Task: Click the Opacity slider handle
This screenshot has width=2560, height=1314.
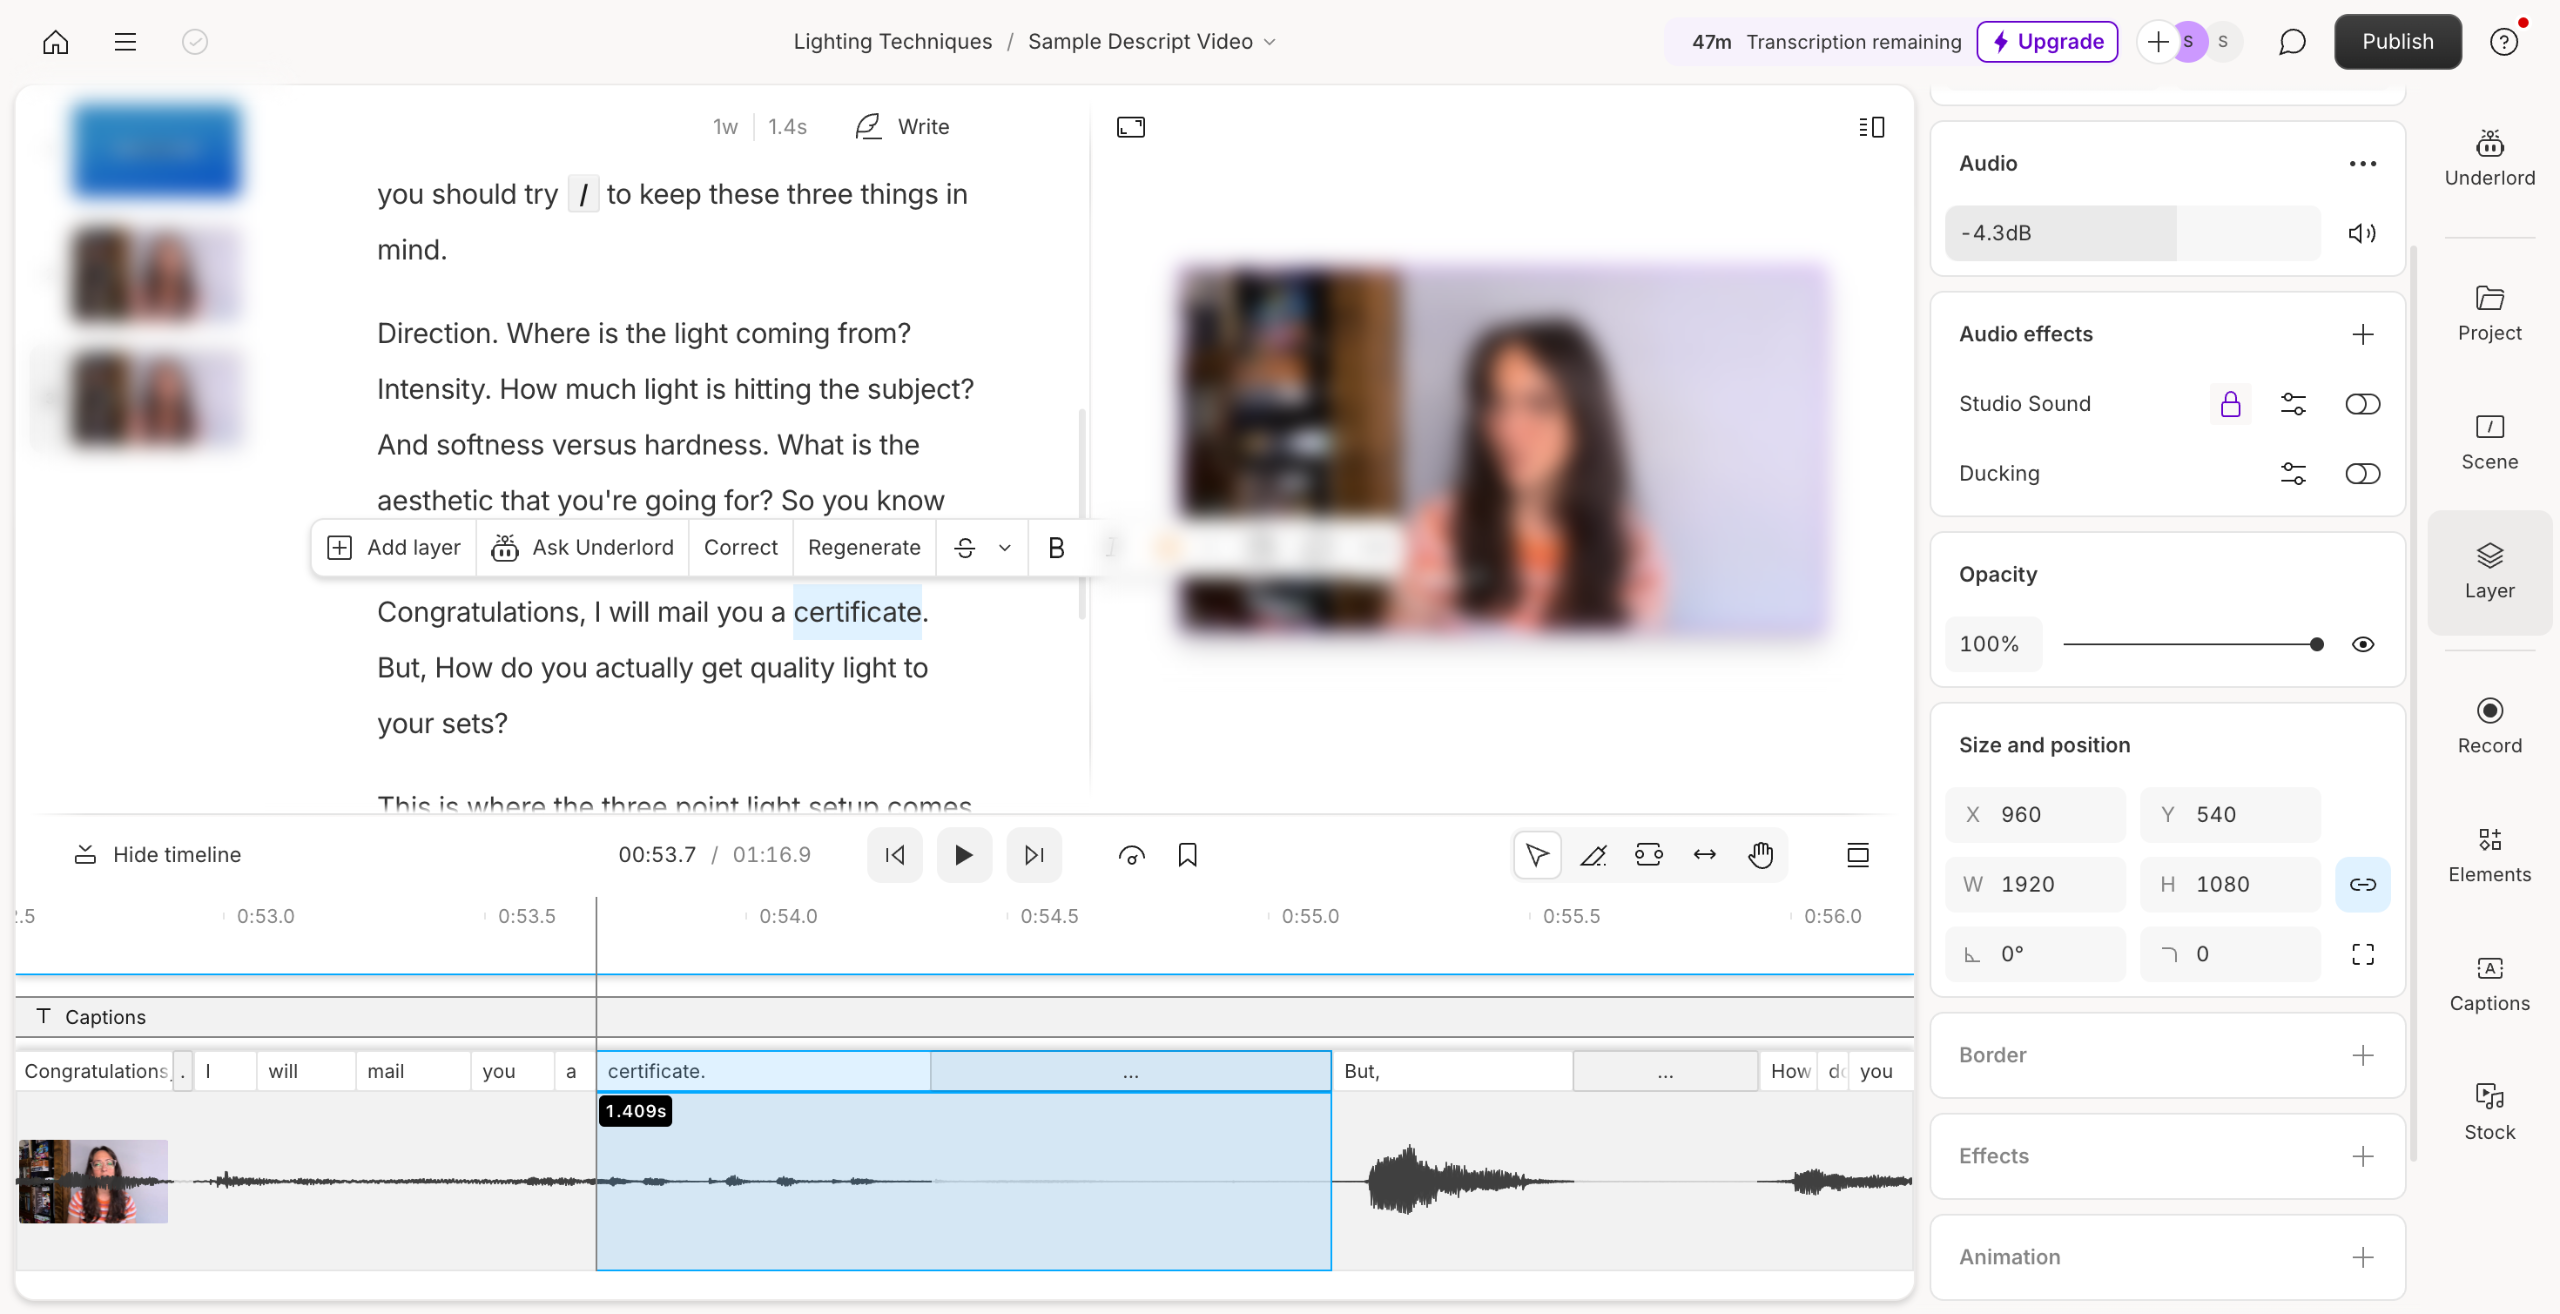Action: point(2317,644)
